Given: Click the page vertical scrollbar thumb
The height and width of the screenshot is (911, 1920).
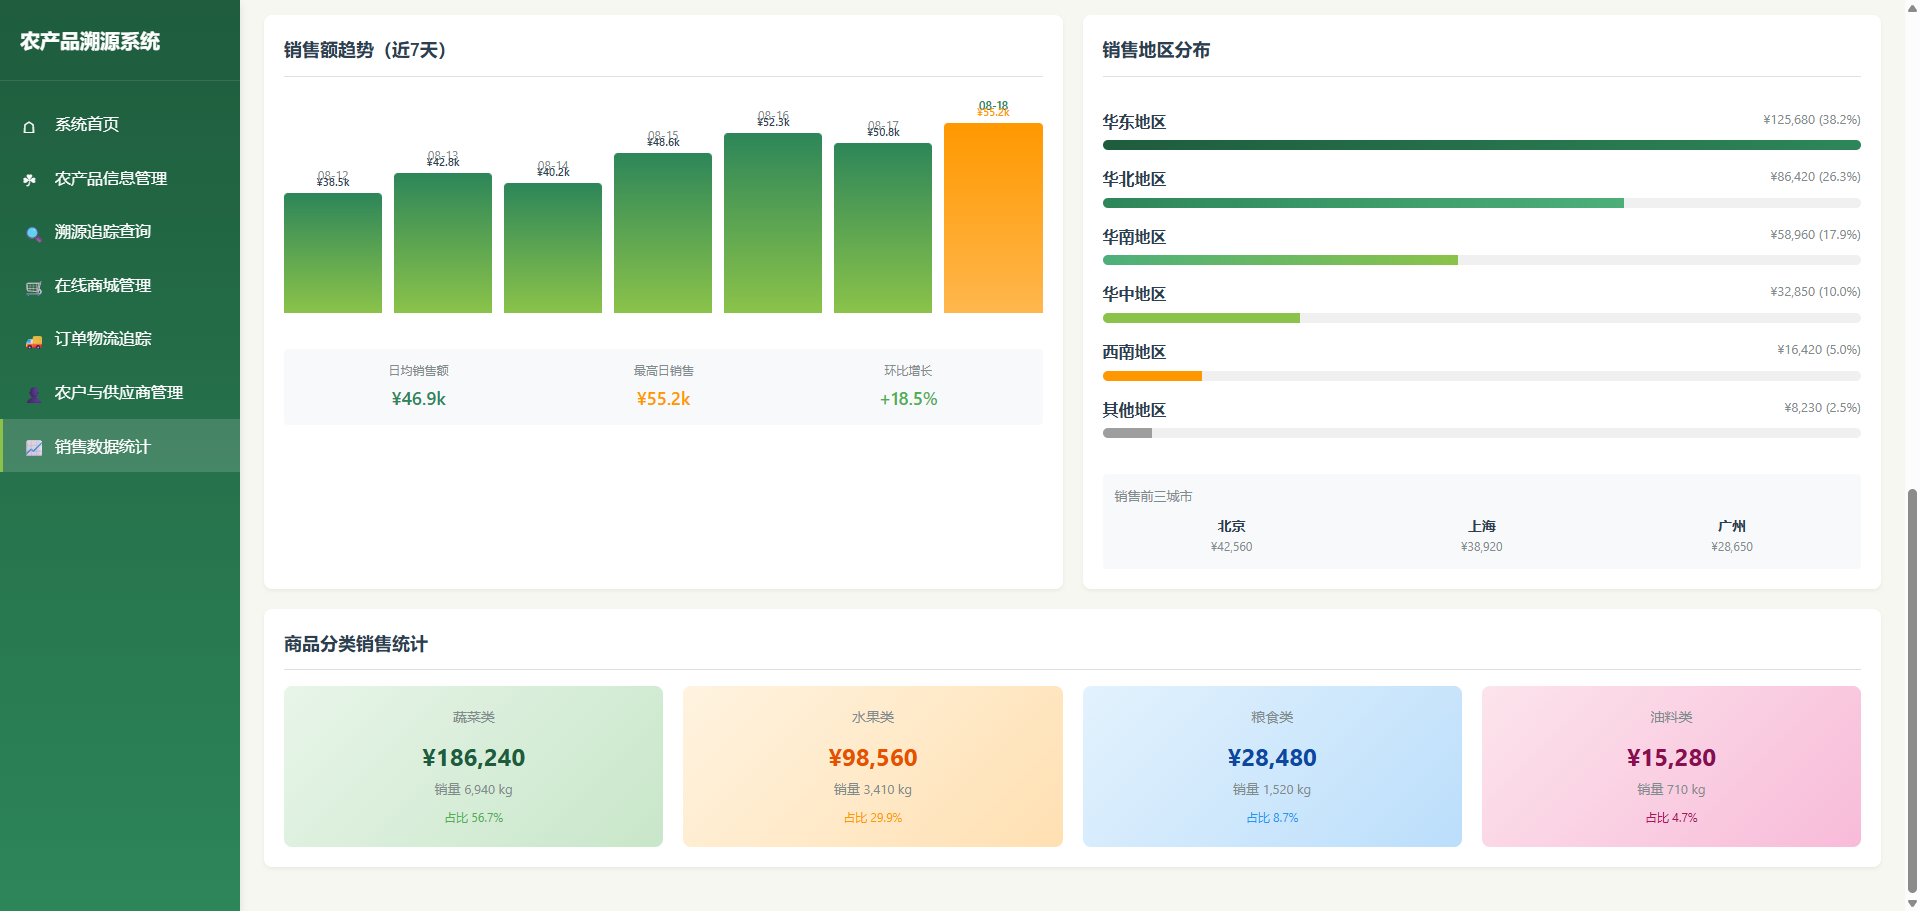Looking at the screenshot, I should [1912, 690].
